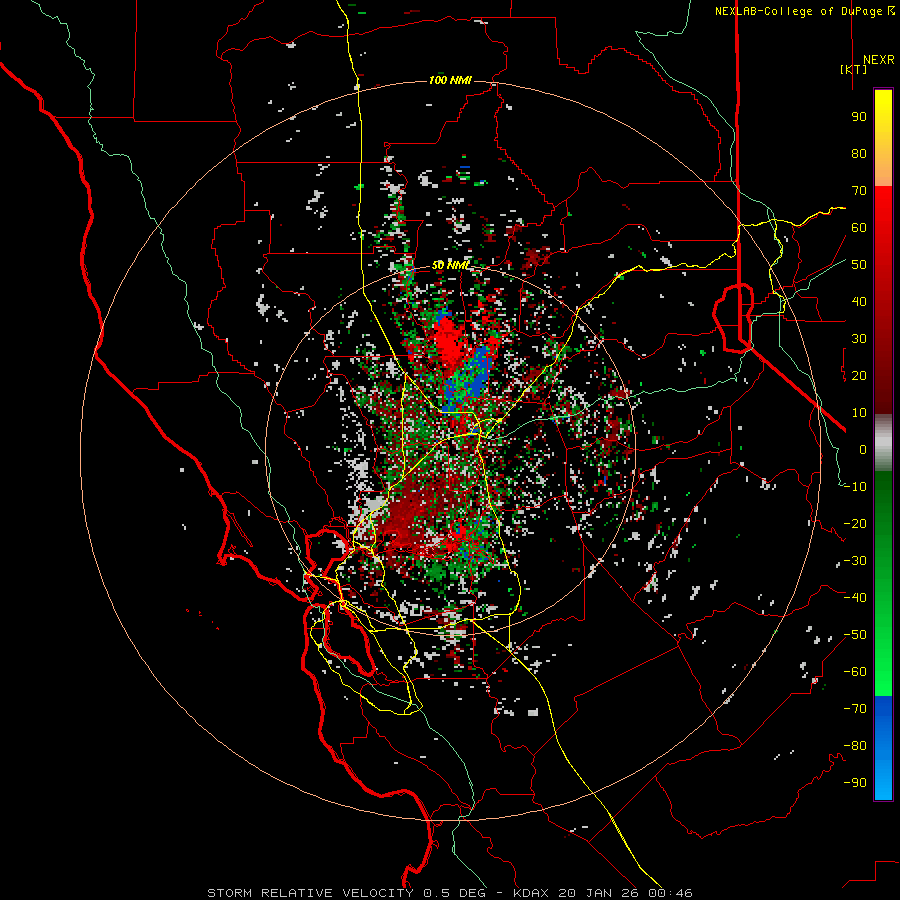Click the 20 JAN 26 date in the footer
The image size is (900, 900).
tap(598, 893)
